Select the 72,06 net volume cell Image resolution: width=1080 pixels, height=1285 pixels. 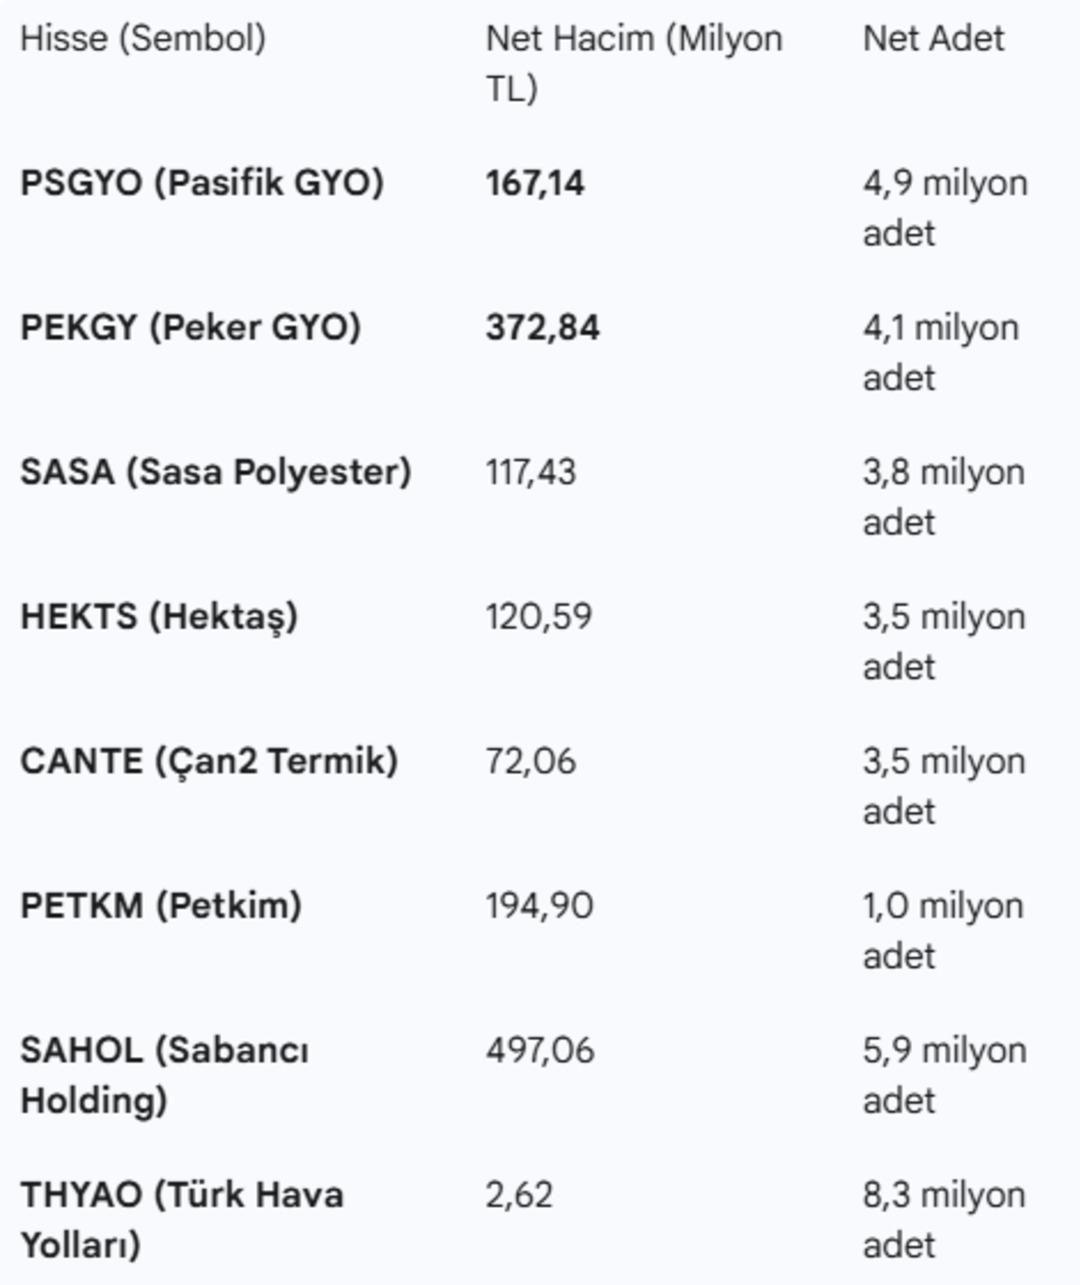click(x=531, y=761)
